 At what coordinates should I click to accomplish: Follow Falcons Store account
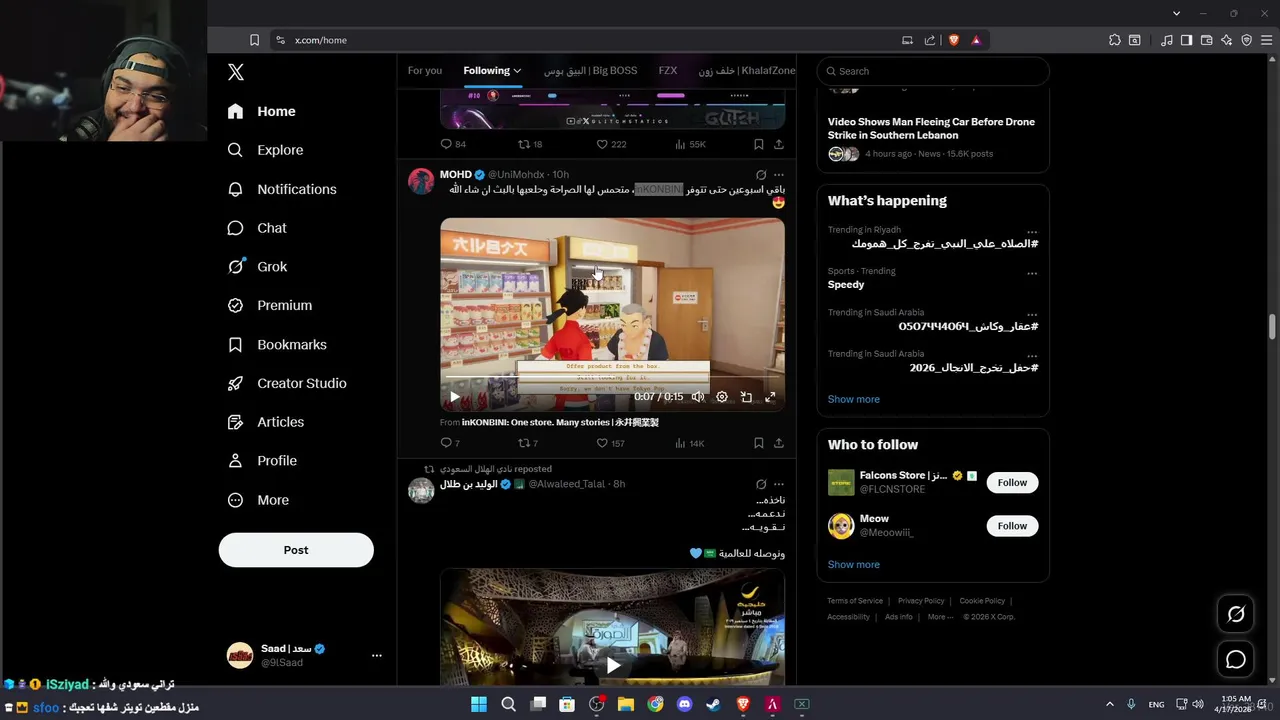pyautogui.click(x=1012, y=482)
